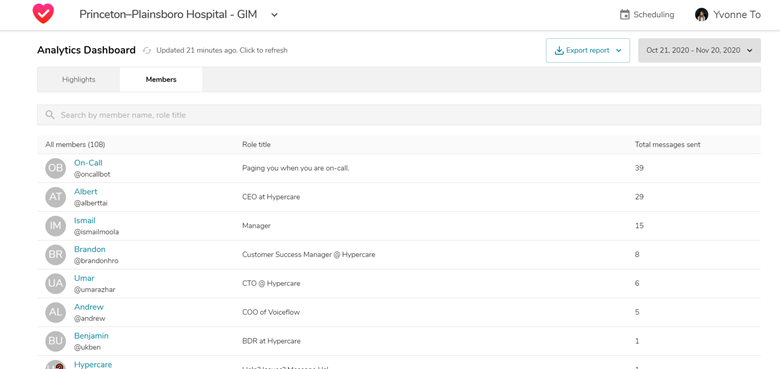Select the Members tab

161,80
